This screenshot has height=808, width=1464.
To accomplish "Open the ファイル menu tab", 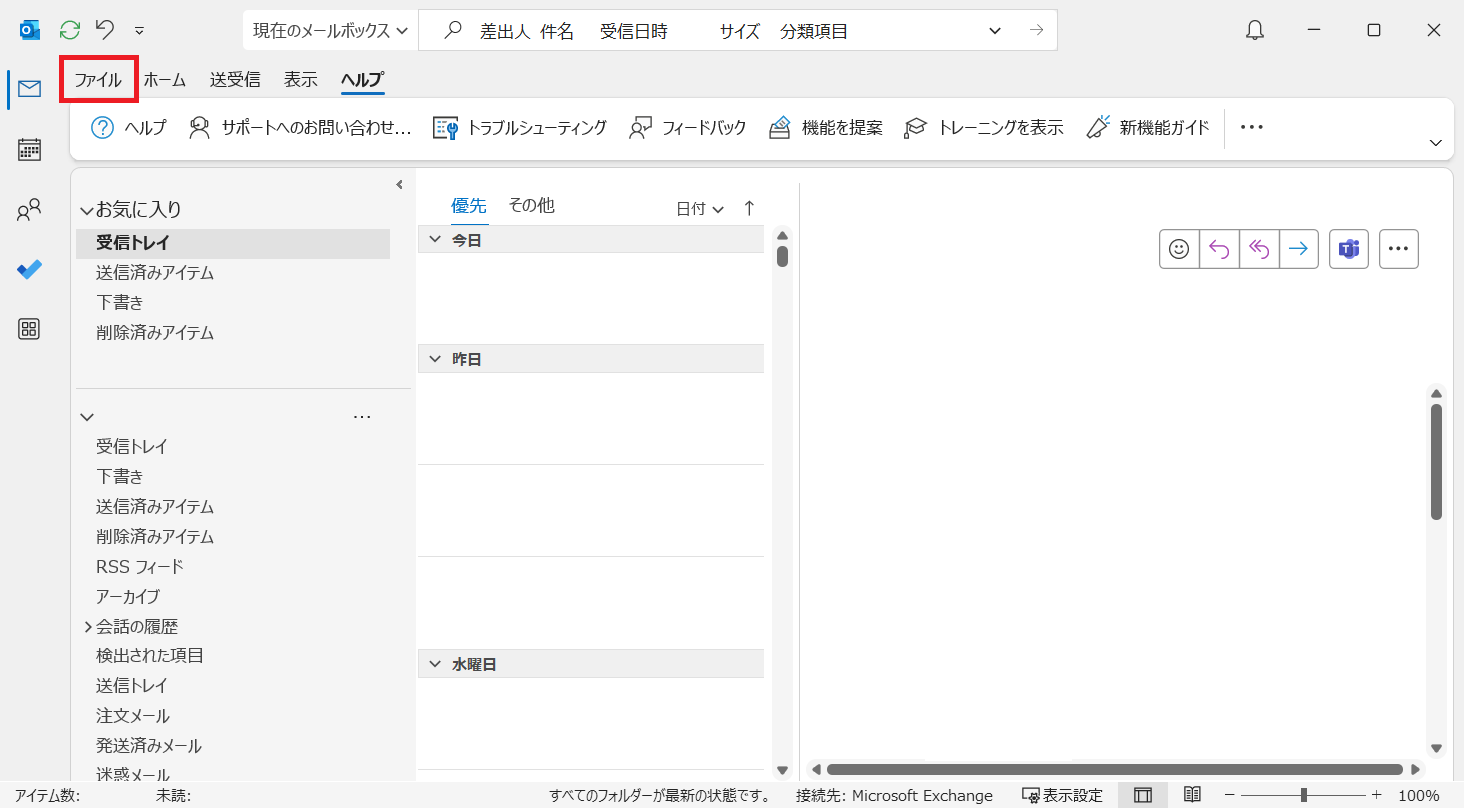I will click(98, 80).
